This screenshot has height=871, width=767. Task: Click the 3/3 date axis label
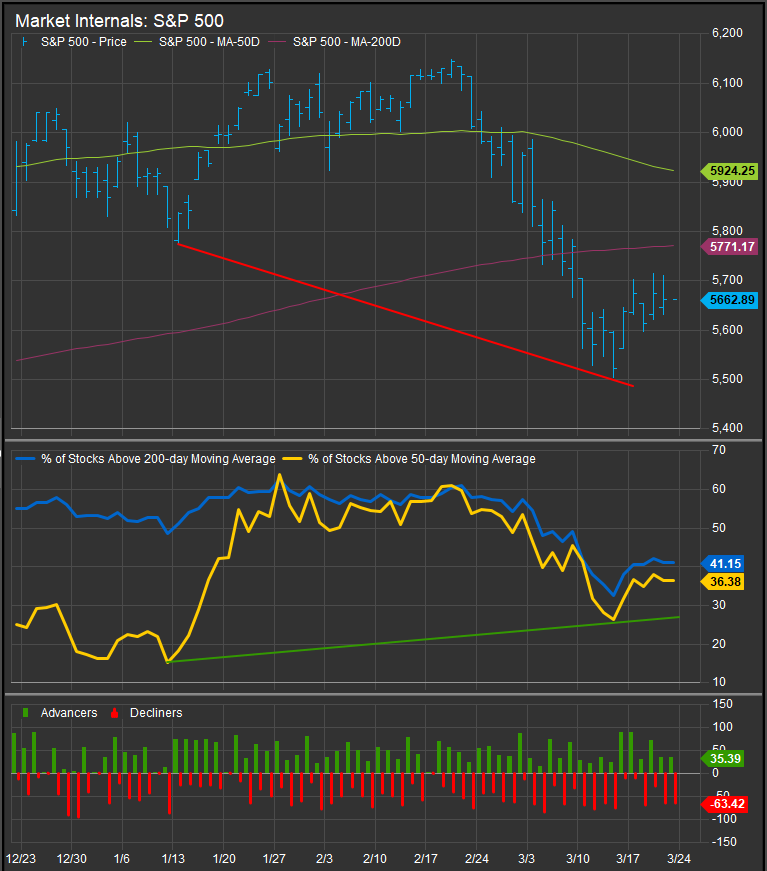(527, 859)
